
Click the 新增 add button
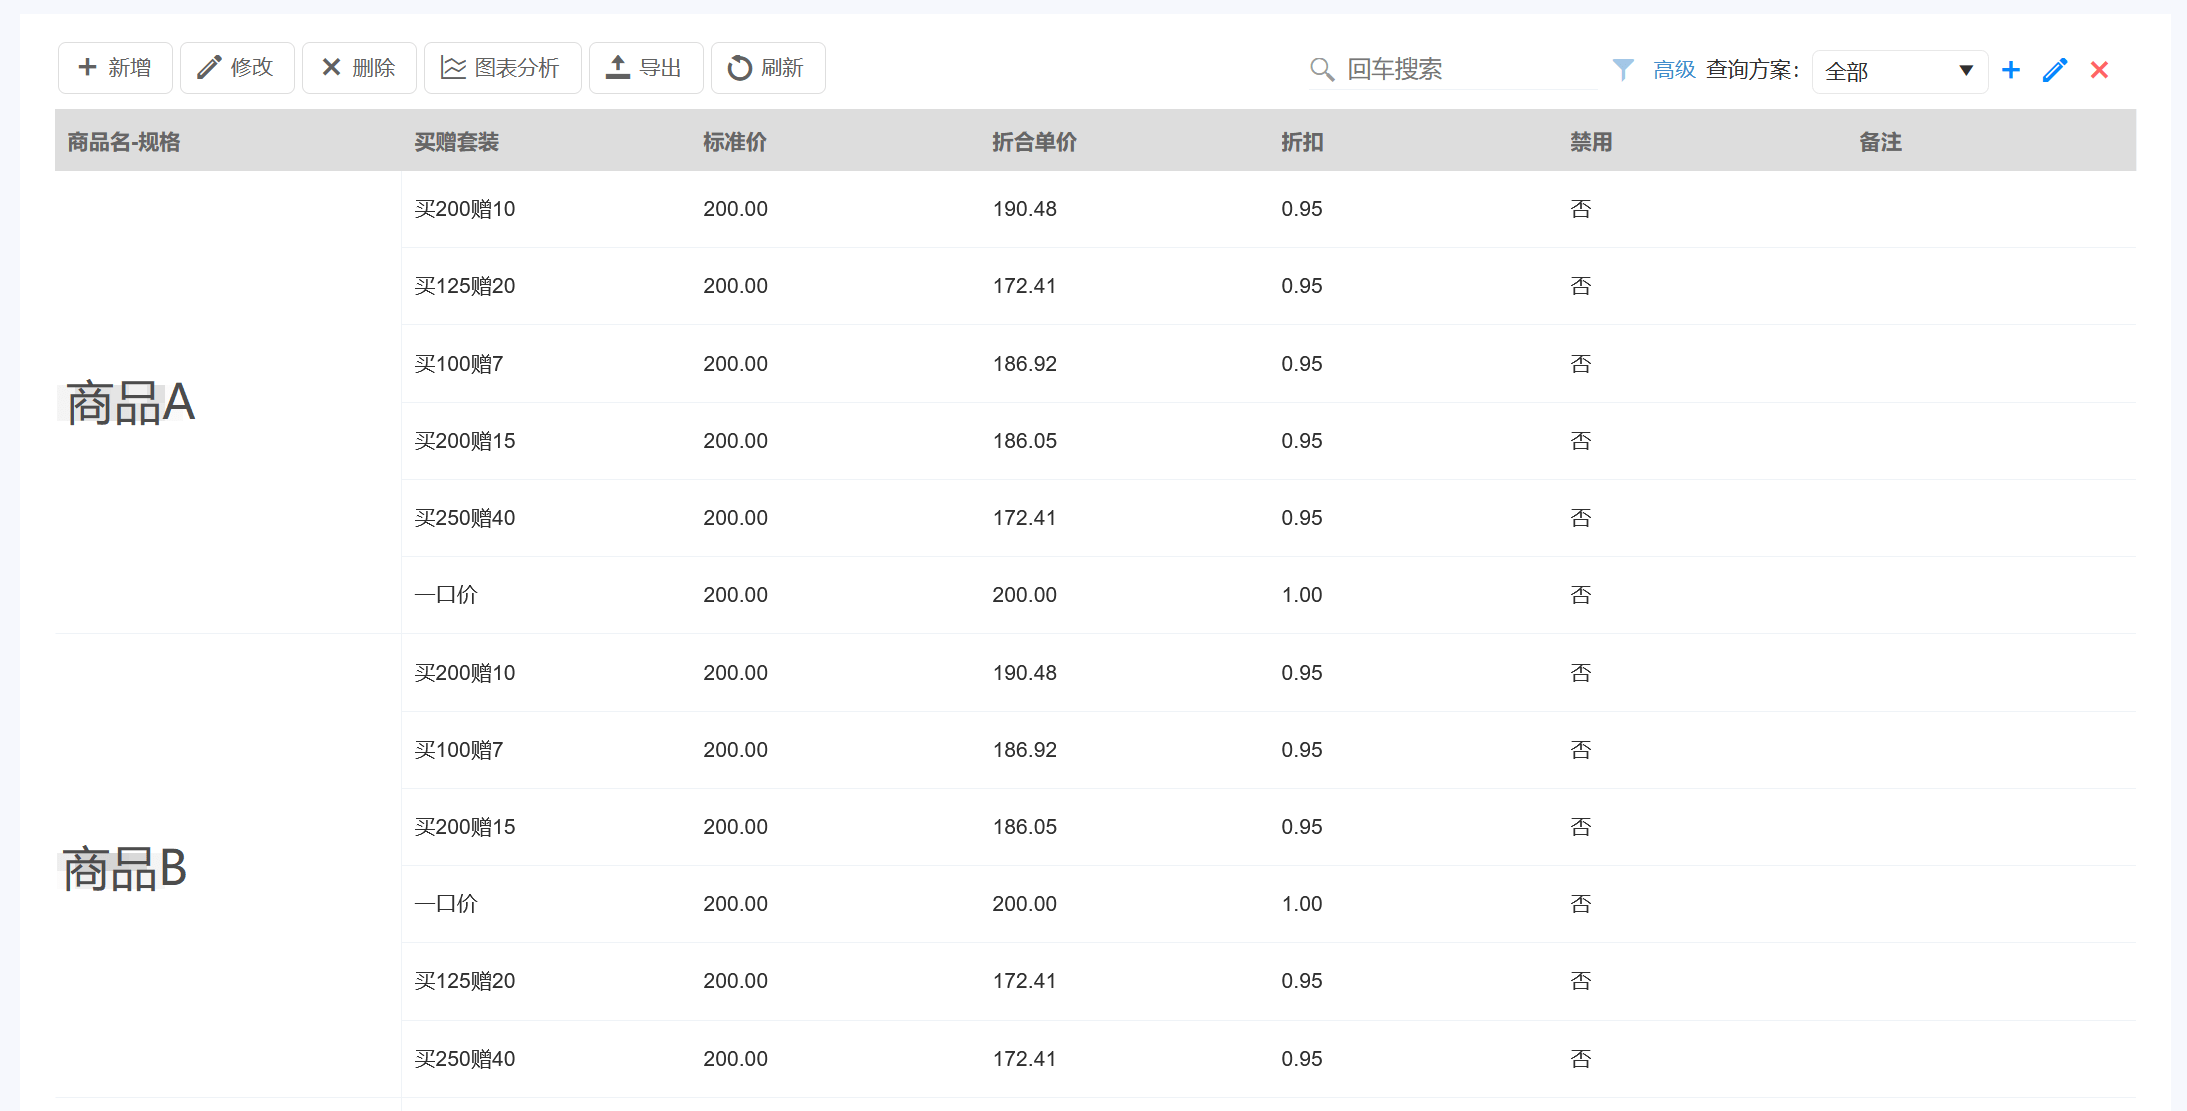(x=115, y=68)
